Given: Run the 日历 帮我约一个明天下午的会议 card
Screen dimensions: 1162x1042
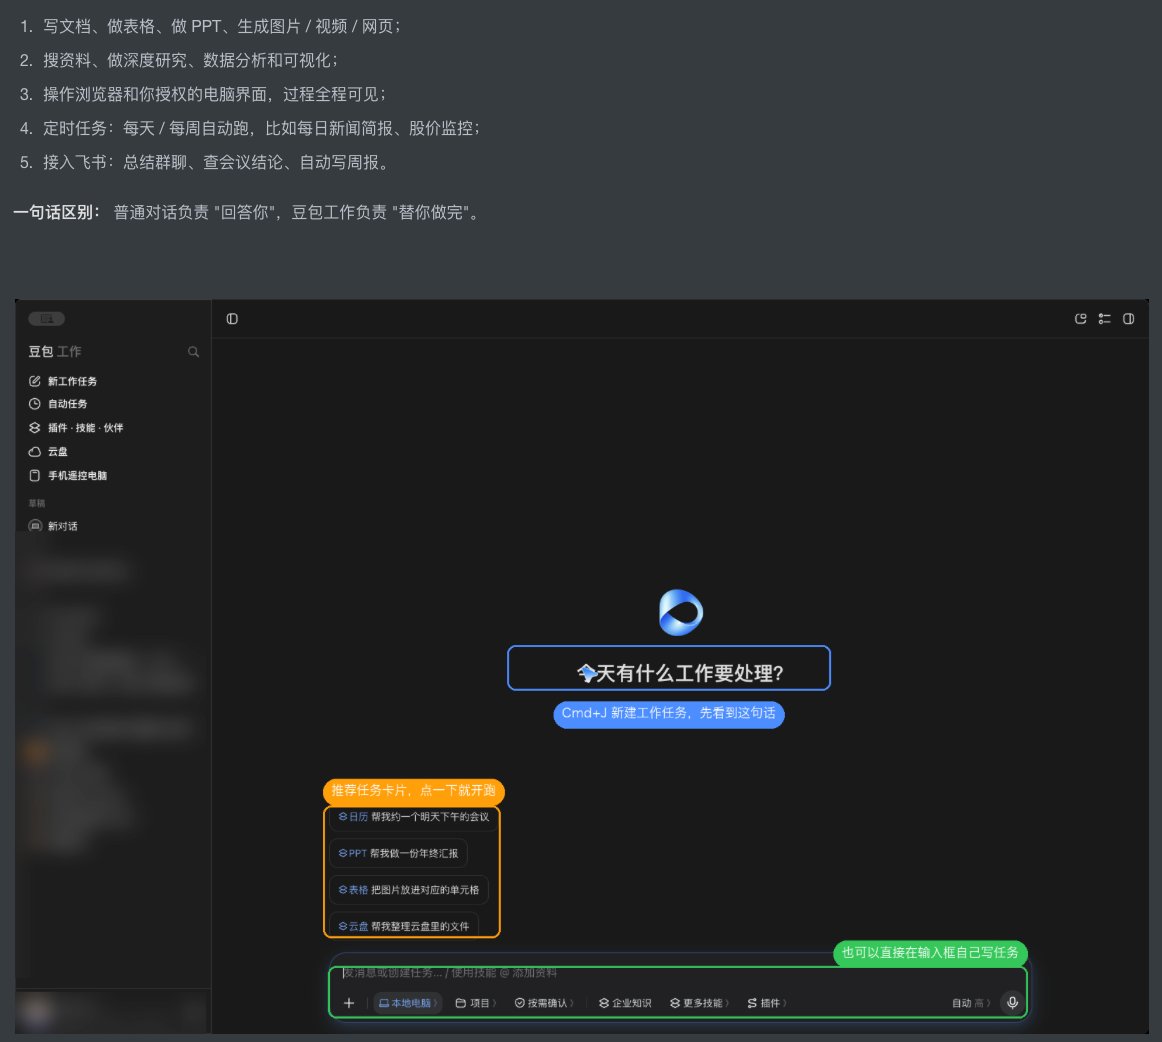Looking at the screenshot, I should click(414, 817).
